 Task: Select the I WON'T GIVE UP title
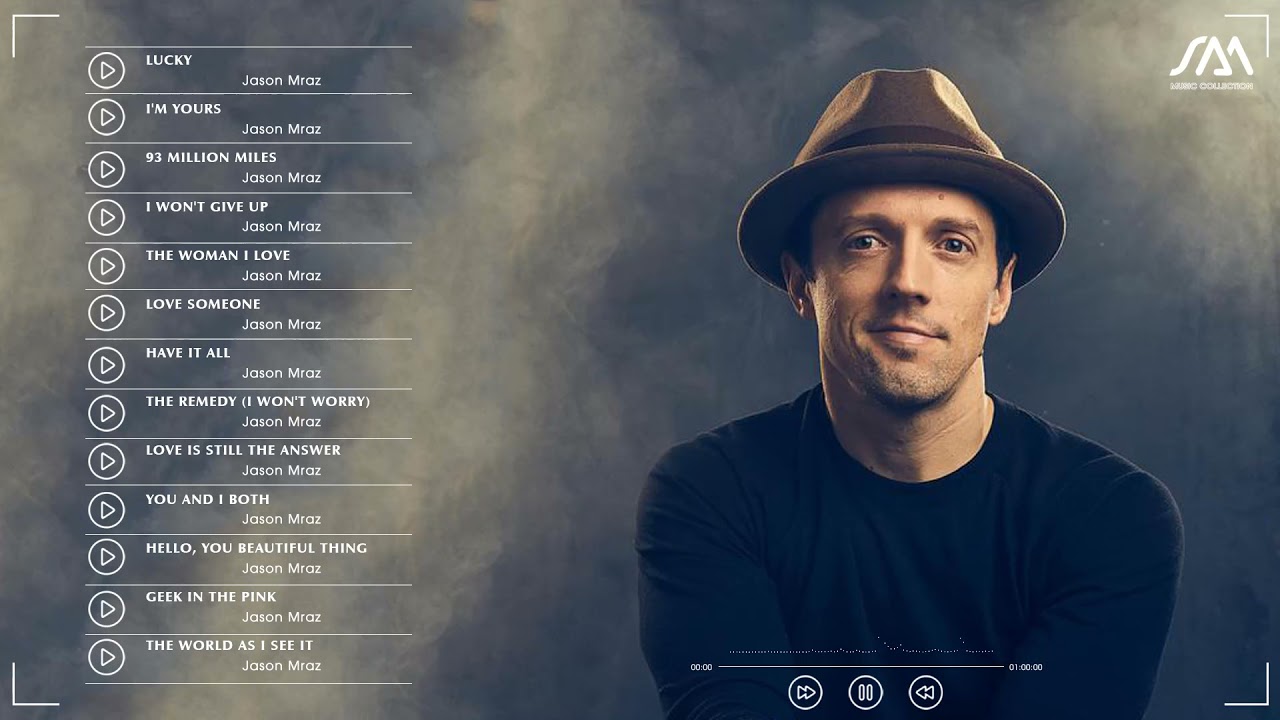(207, 207)
